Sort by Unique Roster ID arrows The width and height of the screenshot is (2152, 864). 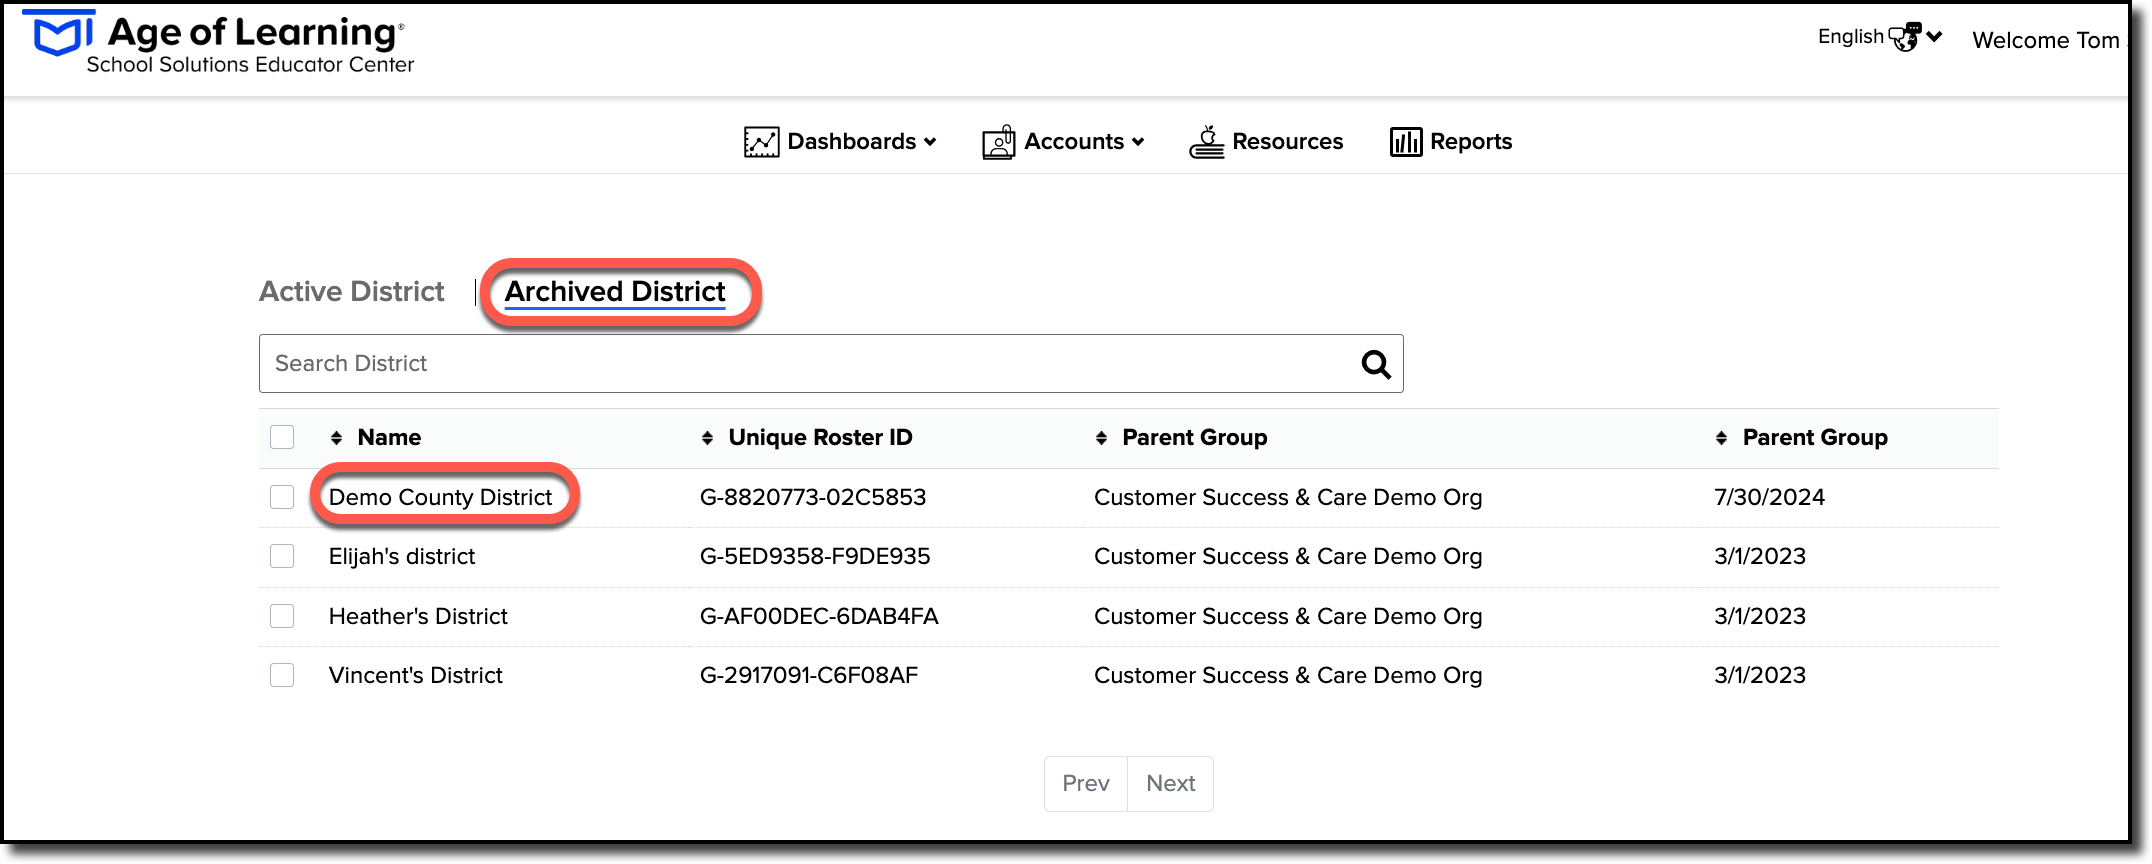[x=707, y=438]
